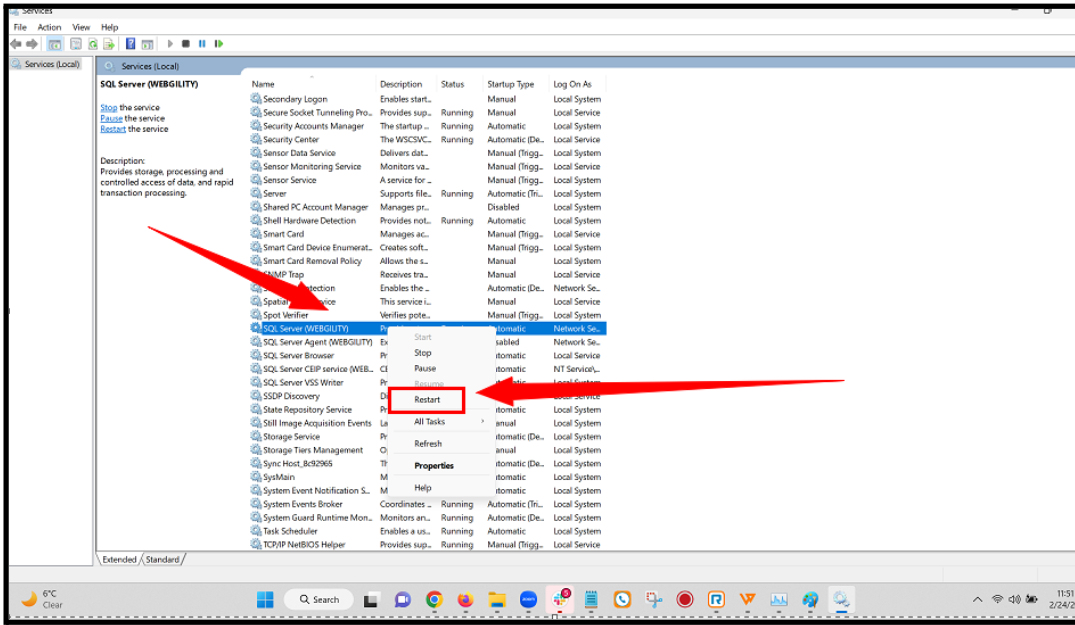This screenshot has width=1075, height=625.
Task: Toggle the Show/Hide Console Tree toolbar icon
Action: click(55, 44)
